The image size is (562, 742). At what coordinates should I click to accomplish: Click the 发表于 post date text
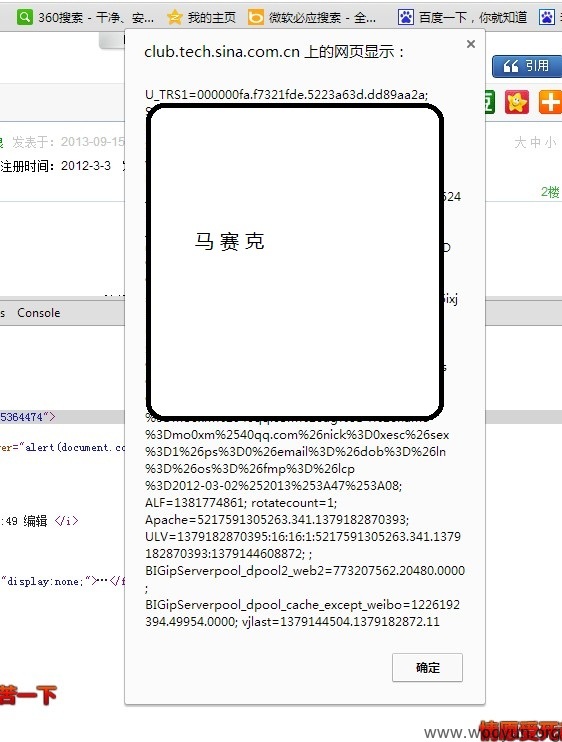coord(68,141)
